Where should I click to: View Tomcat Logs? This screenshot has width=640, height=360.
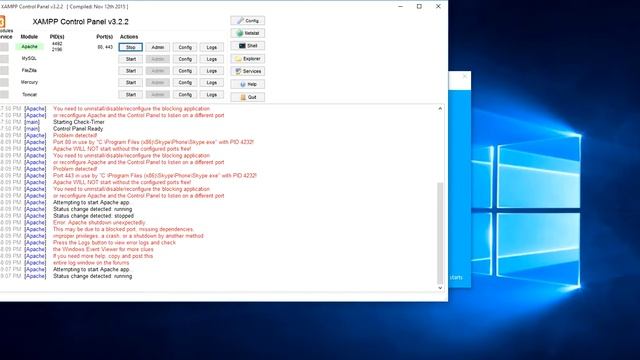[x=211, y=95]
